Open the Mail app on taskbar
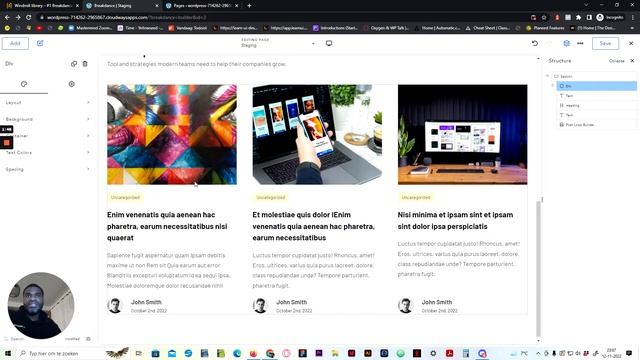 coord(172,353)
